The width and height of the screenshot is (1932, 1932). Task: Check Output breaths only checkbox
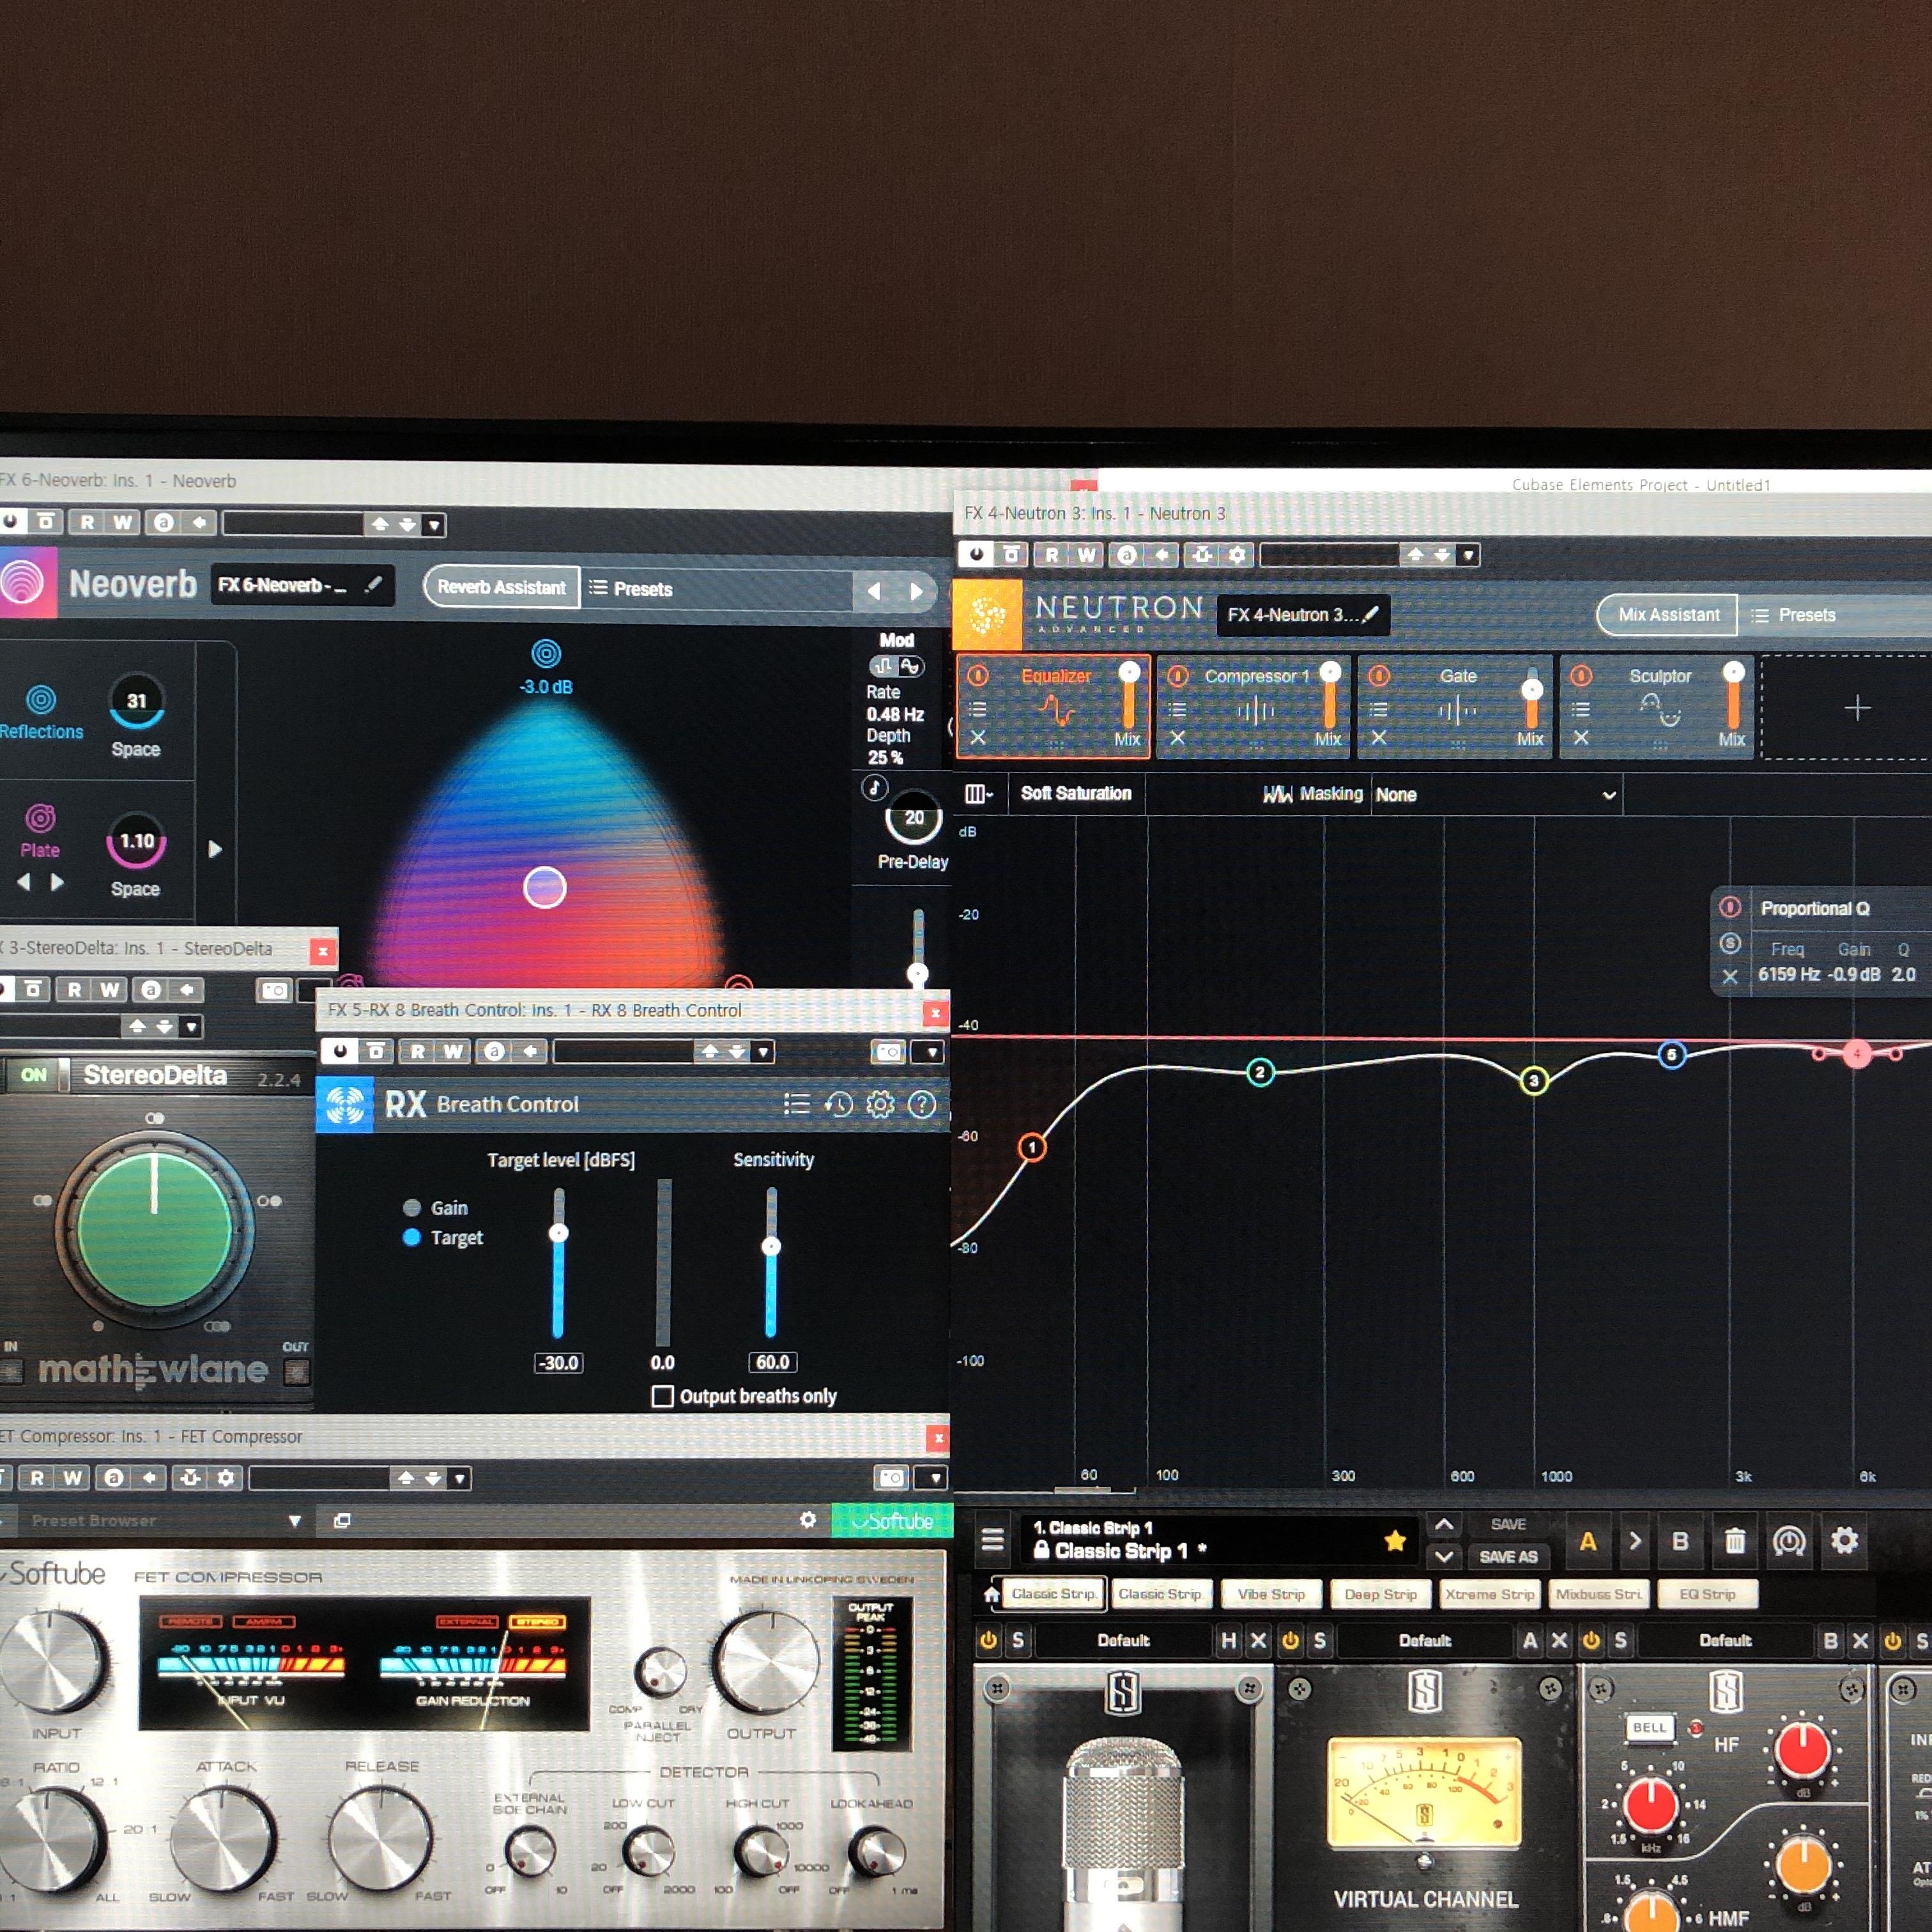pos(662,1396)
